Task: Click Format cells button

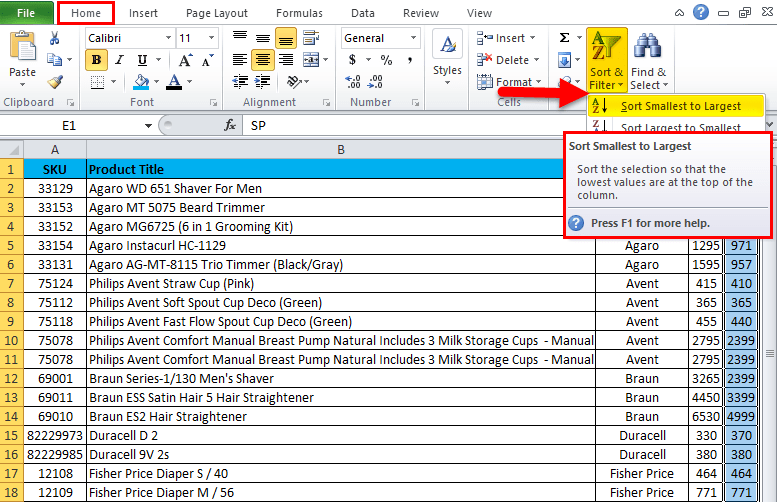Action: (x=509, y=82)
